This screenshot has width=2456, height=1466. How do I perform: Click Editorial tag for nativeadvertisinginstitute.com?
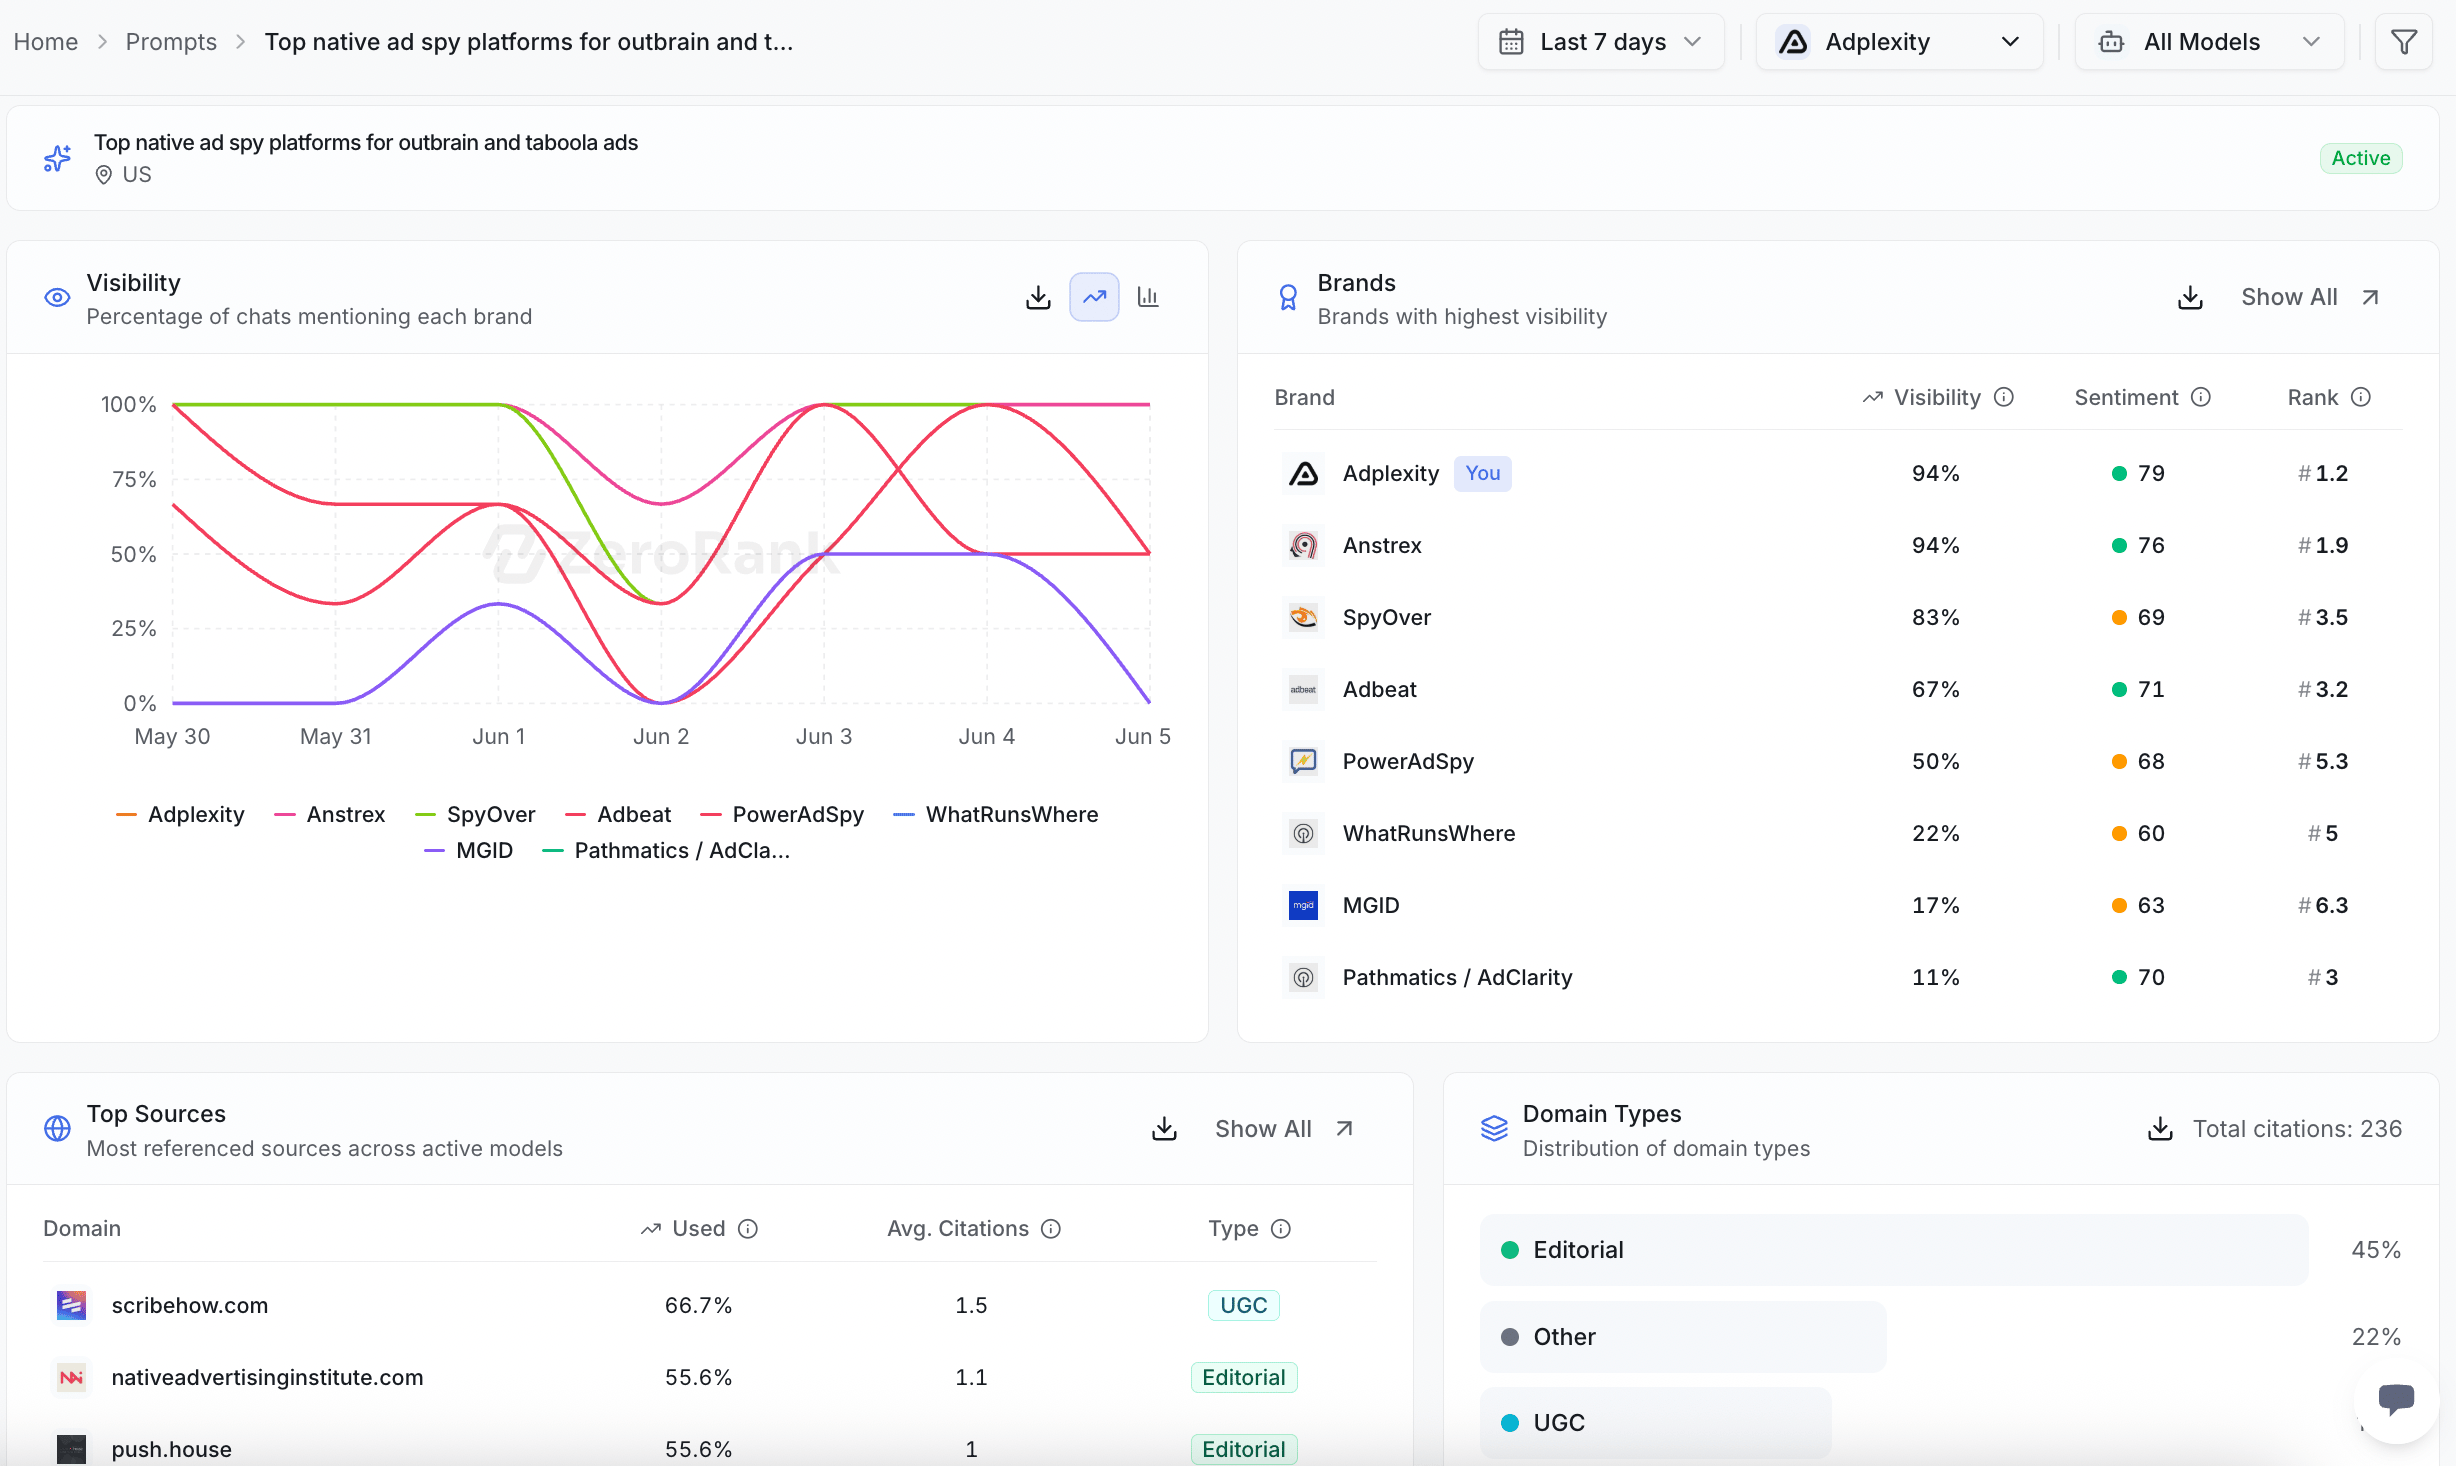coord(1244,1378)
